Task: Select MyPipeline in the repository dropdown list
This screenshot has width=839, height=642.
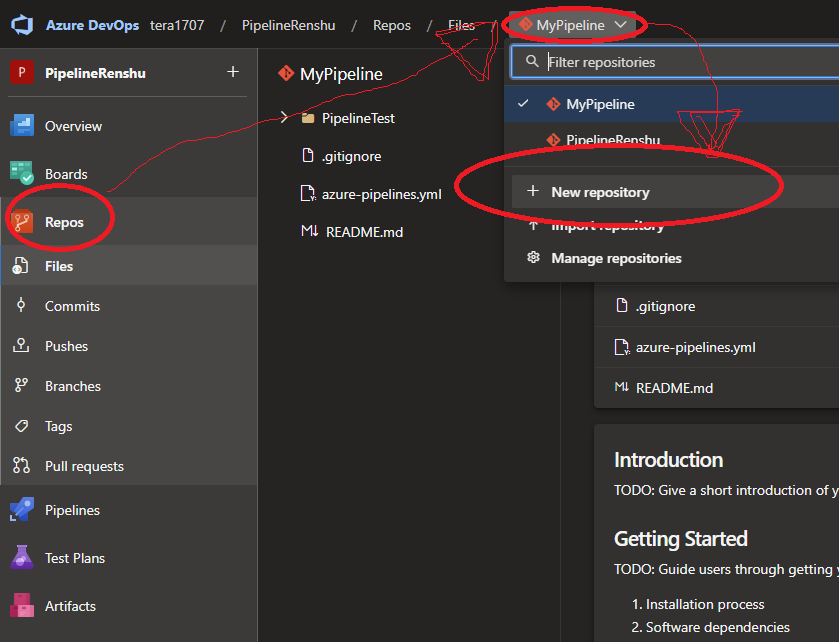Action: 672,104
